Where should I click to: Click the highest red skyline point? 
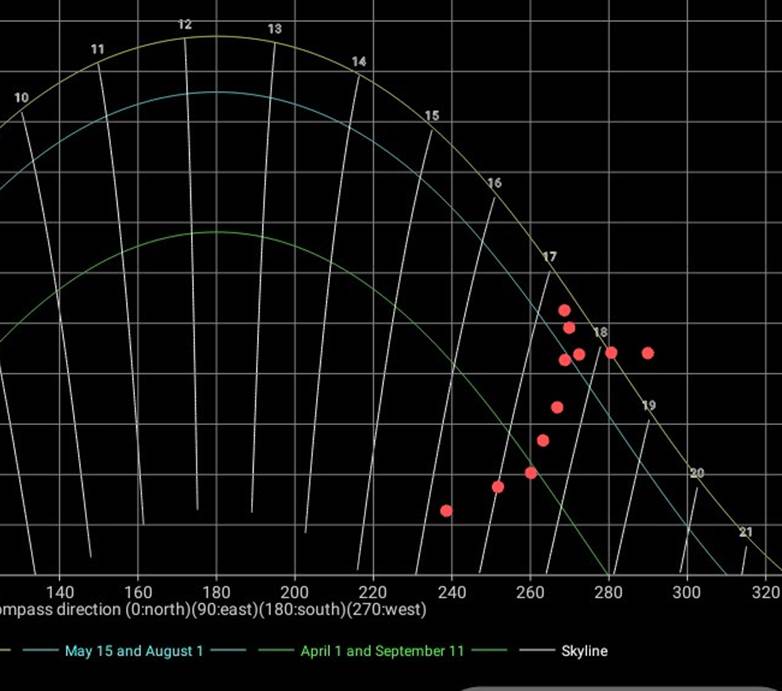tap(564, 310)
